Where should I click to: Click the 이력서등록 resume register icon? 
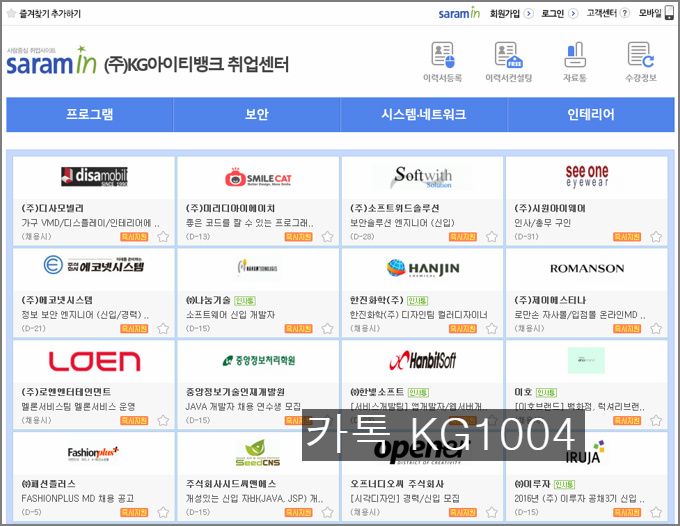click(x=443, y=55)
